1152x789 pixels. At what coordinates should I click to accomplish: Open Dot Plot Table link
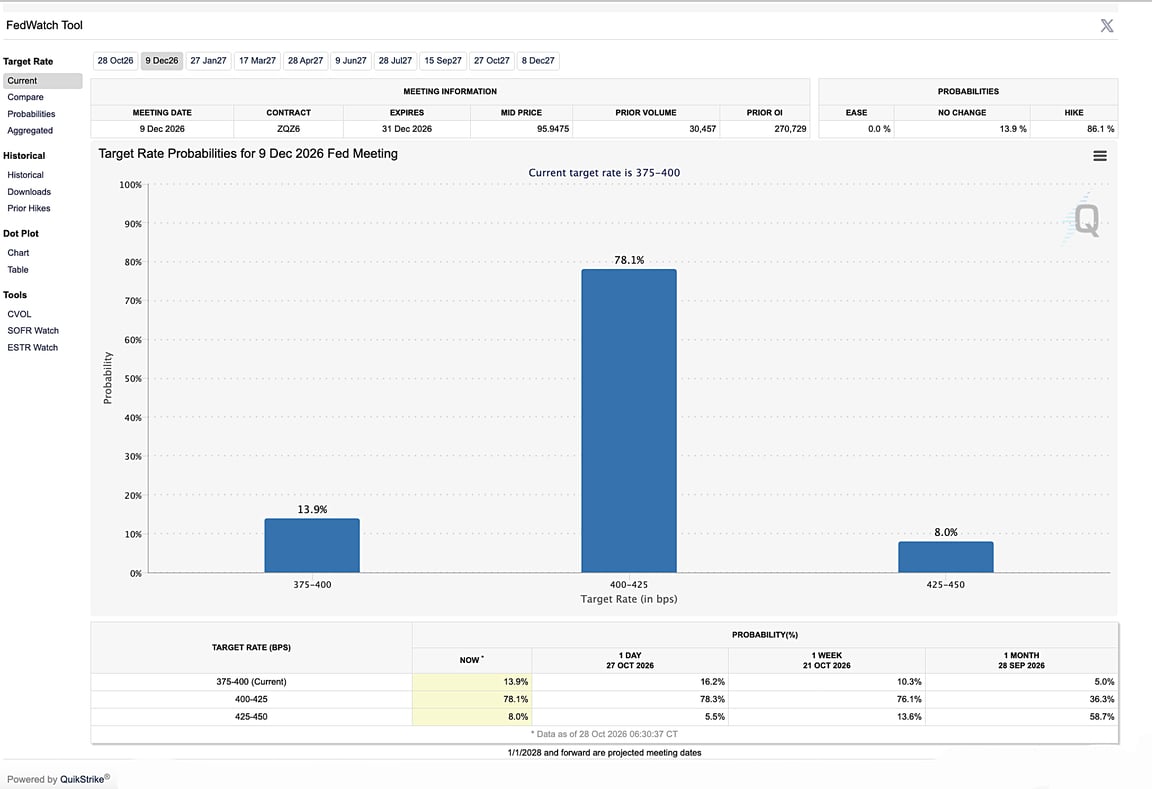(18, 270)
